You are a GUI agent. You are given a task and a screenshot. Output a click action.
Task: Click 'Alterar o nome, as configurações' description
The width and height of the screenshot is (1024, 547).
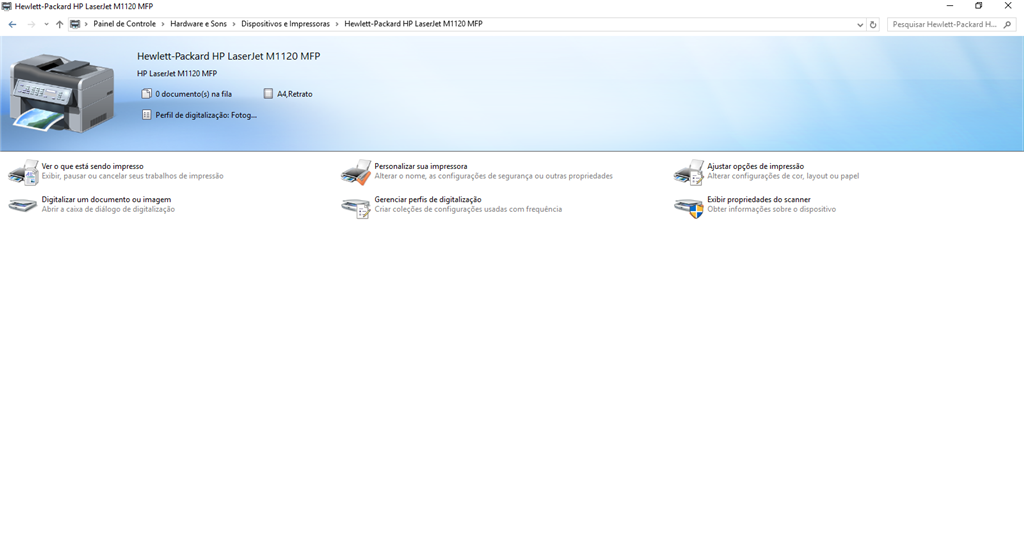[x=493, y=176]
